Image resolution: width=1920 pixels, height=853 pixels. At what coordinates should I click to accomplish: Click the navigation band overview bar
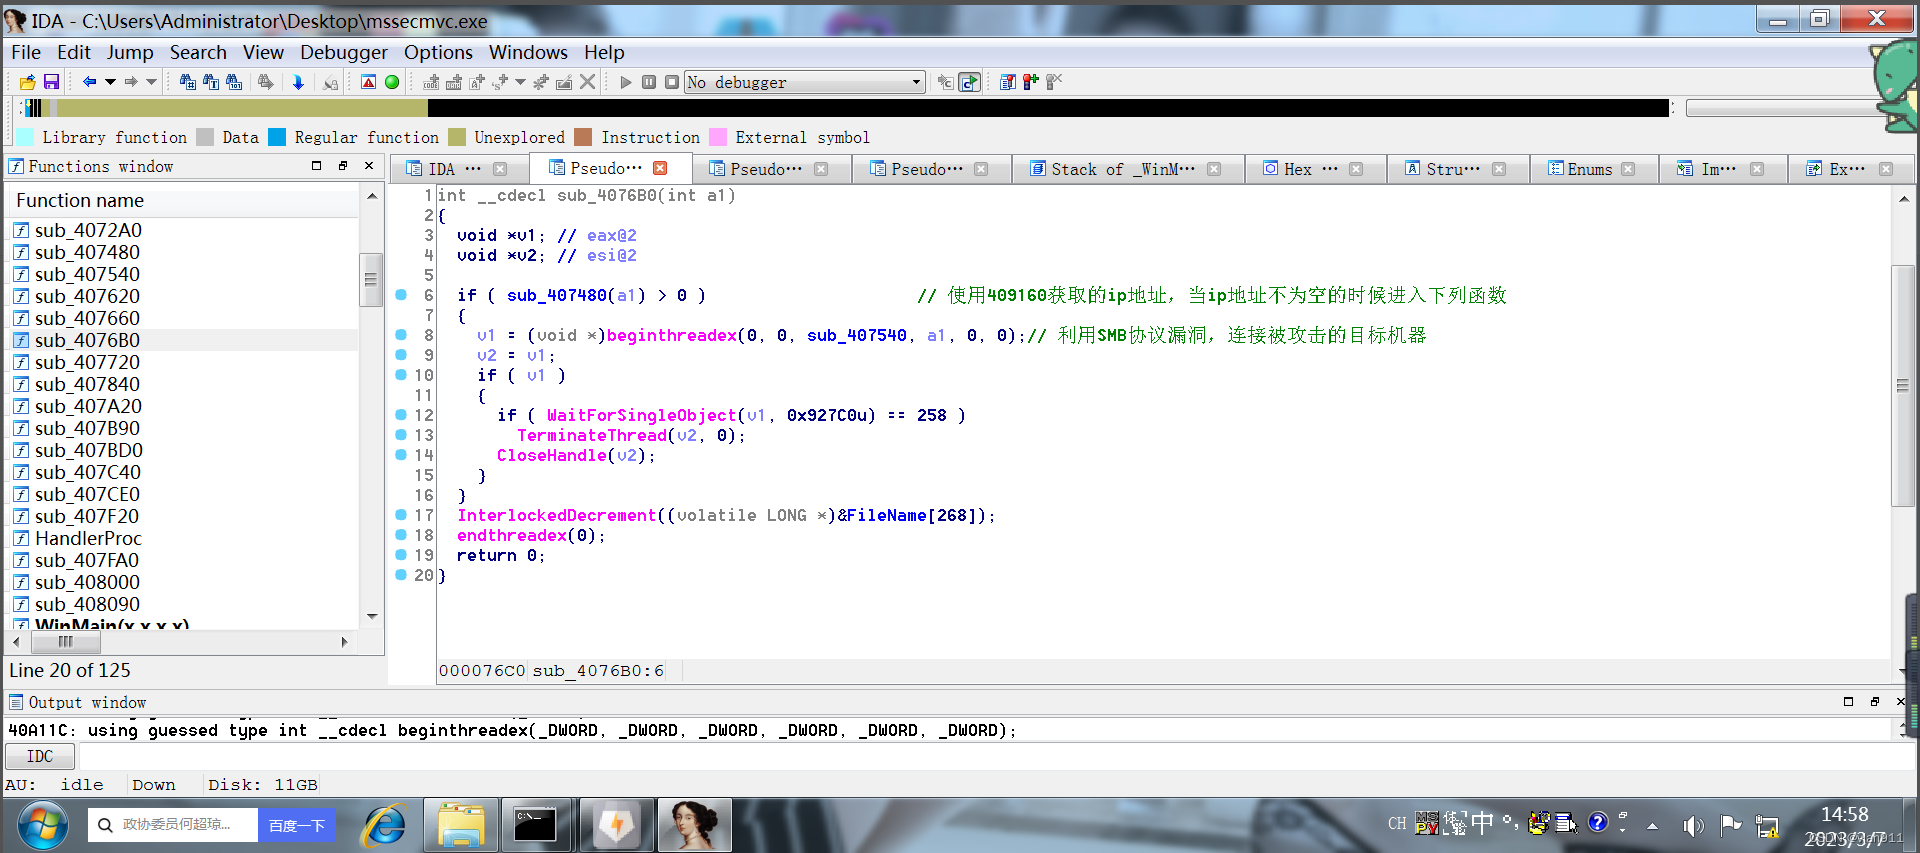845,107
